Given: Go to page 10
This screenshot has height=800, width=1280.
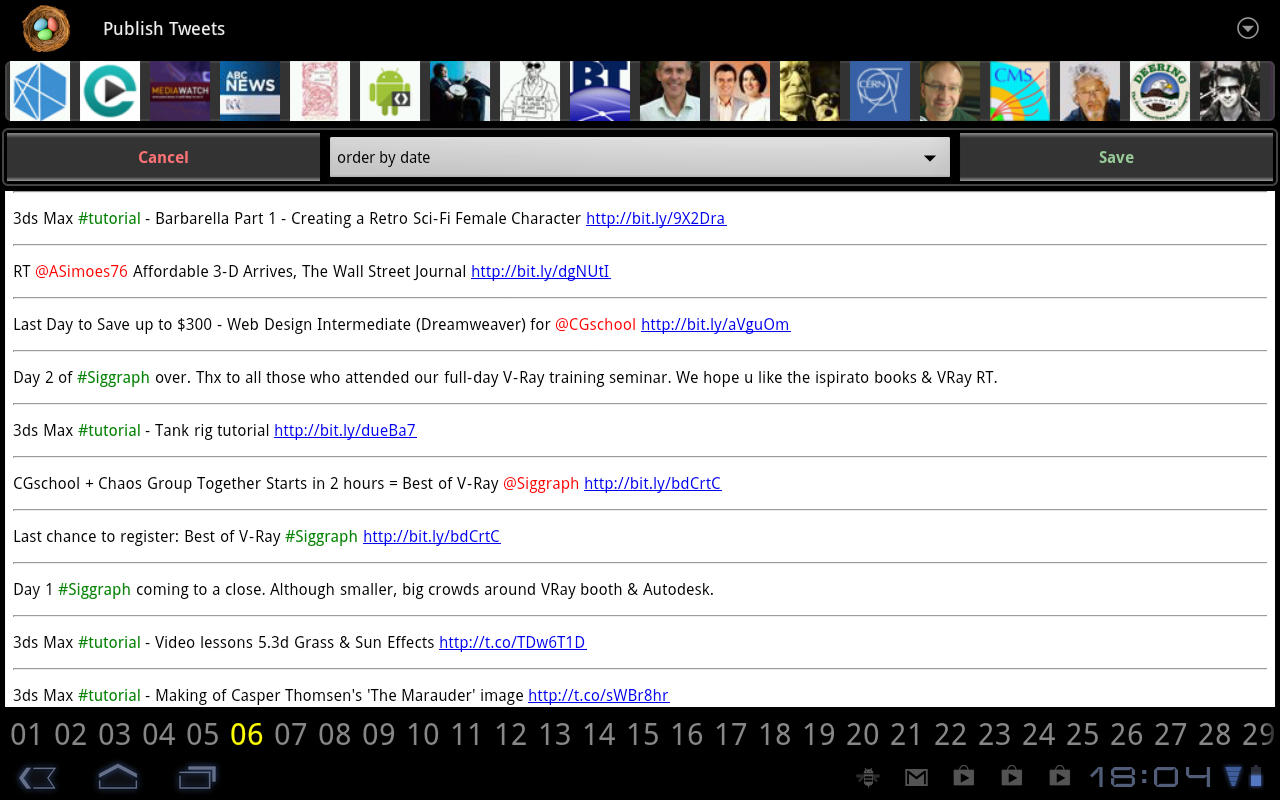Looking at the screenshot, I should pos(422,735).
